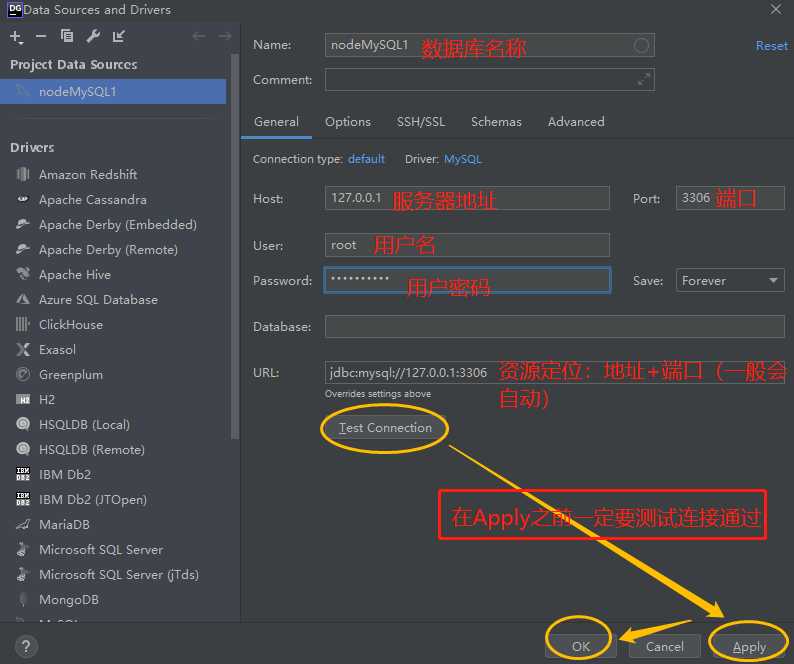The width and height of the screenshot is (794, 664).
Task: Click the Test Connection button
Action: (x=385, y=428)
